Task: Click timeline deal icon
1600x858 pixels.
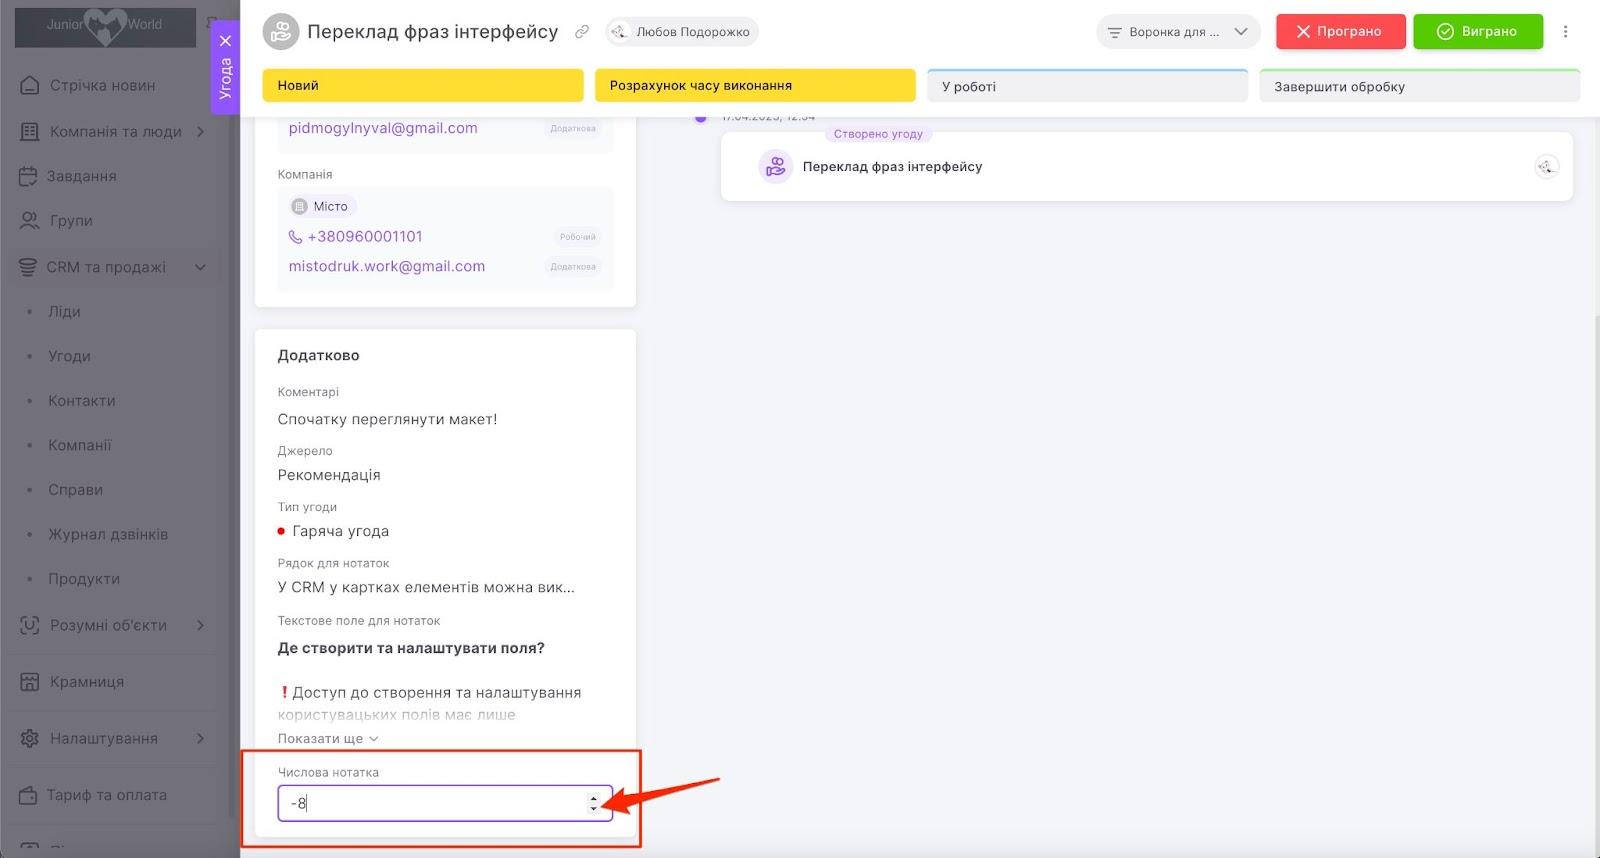Action: 775,167
